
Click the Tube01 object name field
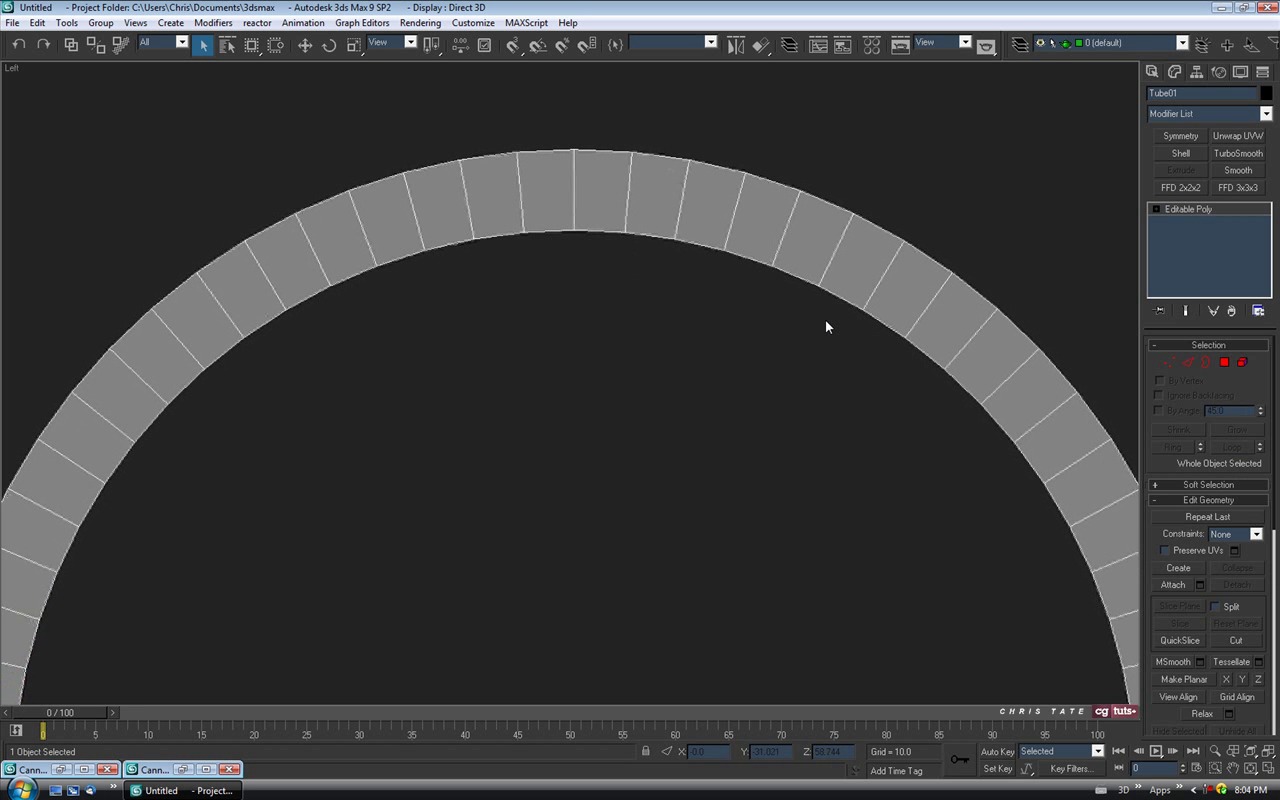(x=1201, y=93)
